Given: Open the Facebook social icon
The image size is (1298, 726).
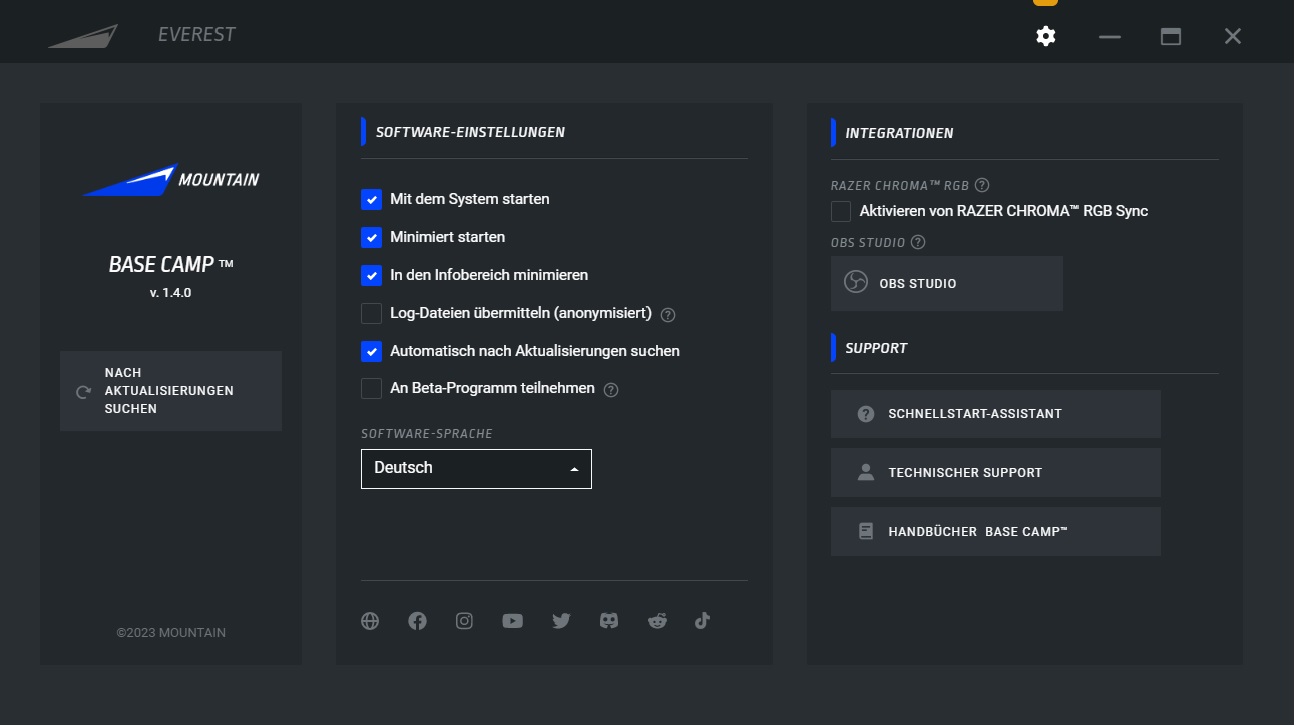Looking at the screenshot, I should [418, 621].
